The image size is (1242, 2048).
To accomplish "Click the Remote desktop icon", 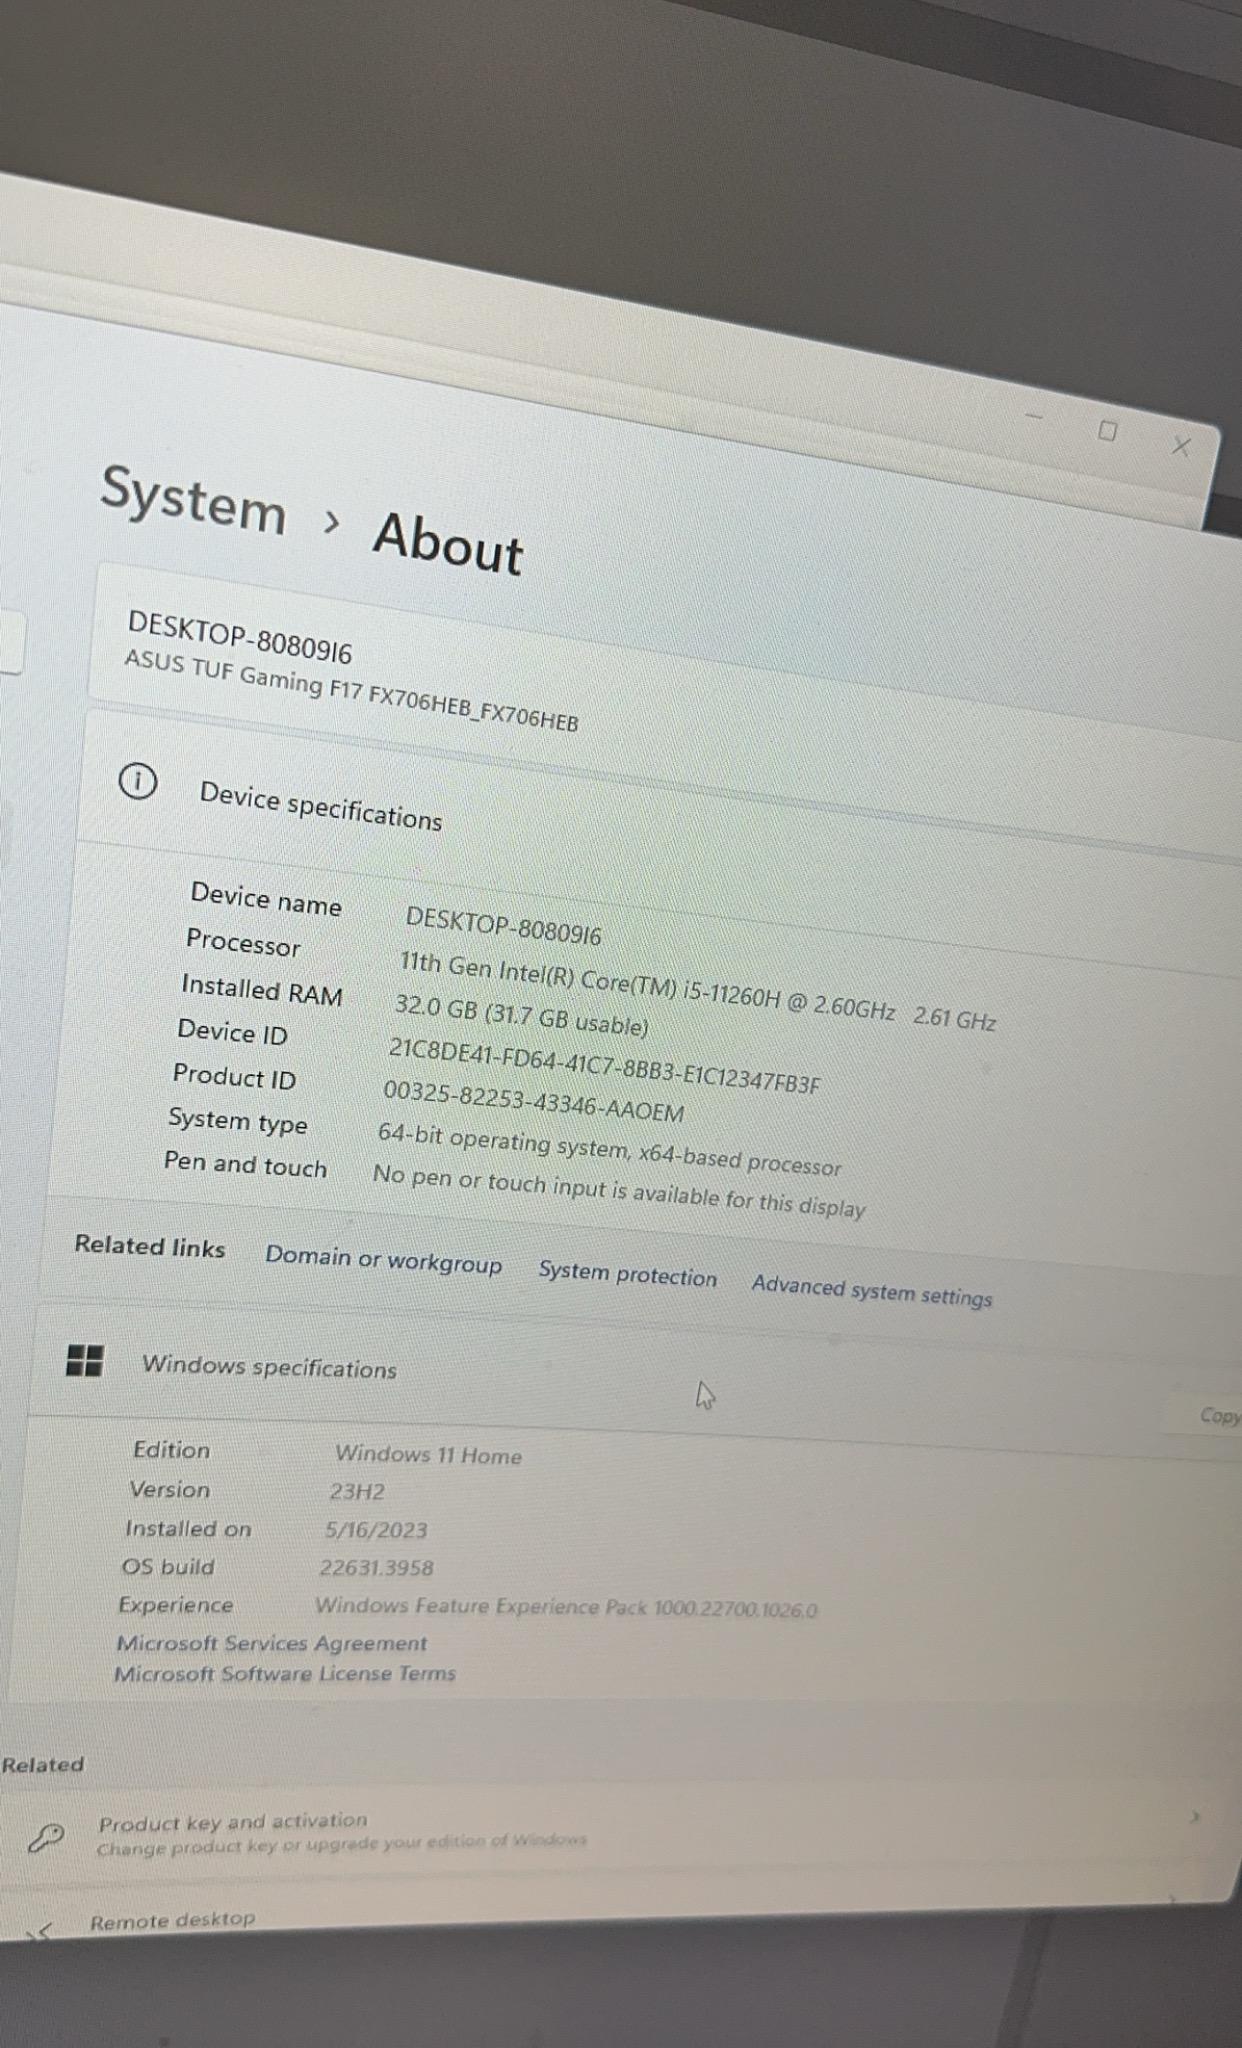I will 40,1932.
